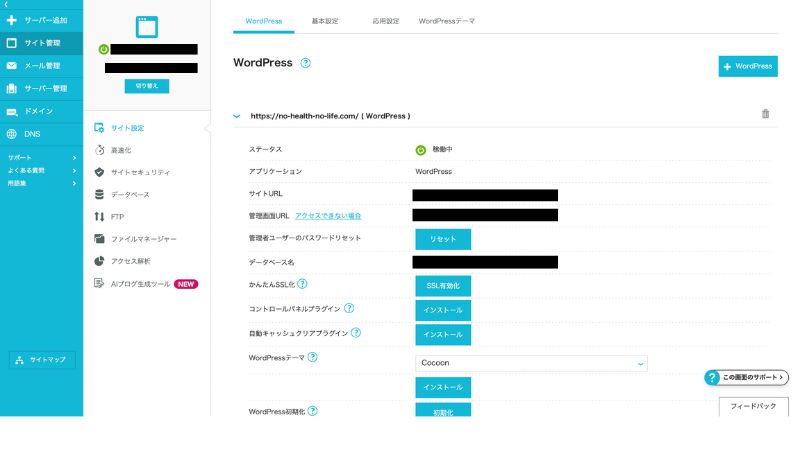Click the ドメイン sidebar icon

(x=11, y=112)
